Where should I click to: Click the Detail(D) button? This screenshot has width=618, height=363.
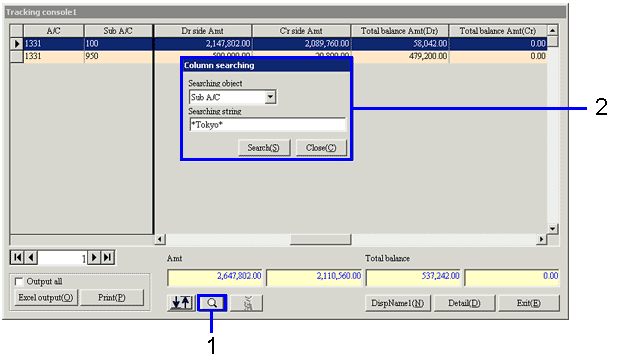(464, 303)
